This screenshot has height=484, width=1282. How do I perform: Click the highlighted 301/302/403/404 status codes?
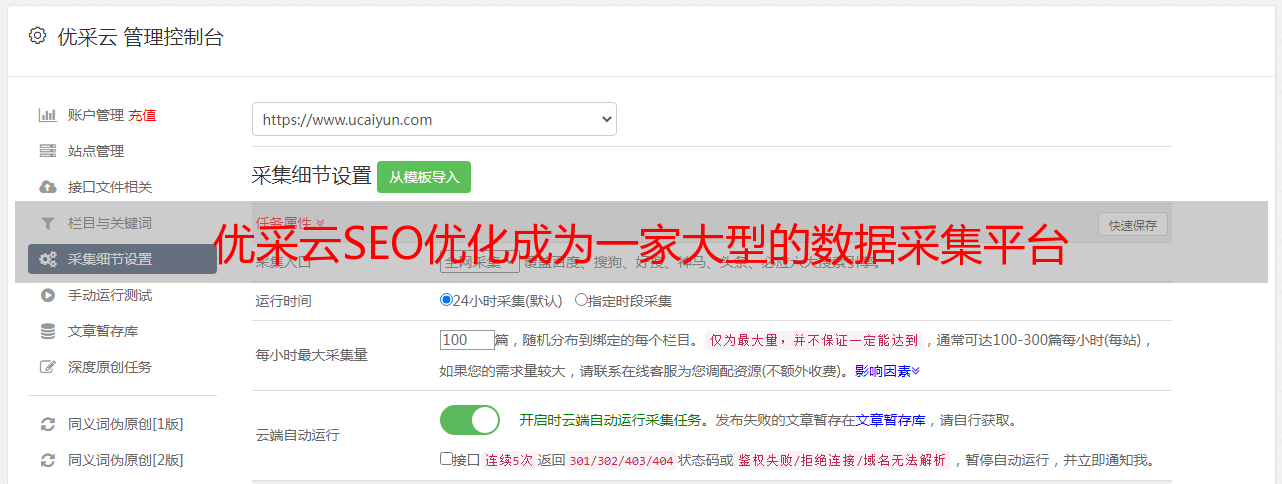(x=619, y=461)
